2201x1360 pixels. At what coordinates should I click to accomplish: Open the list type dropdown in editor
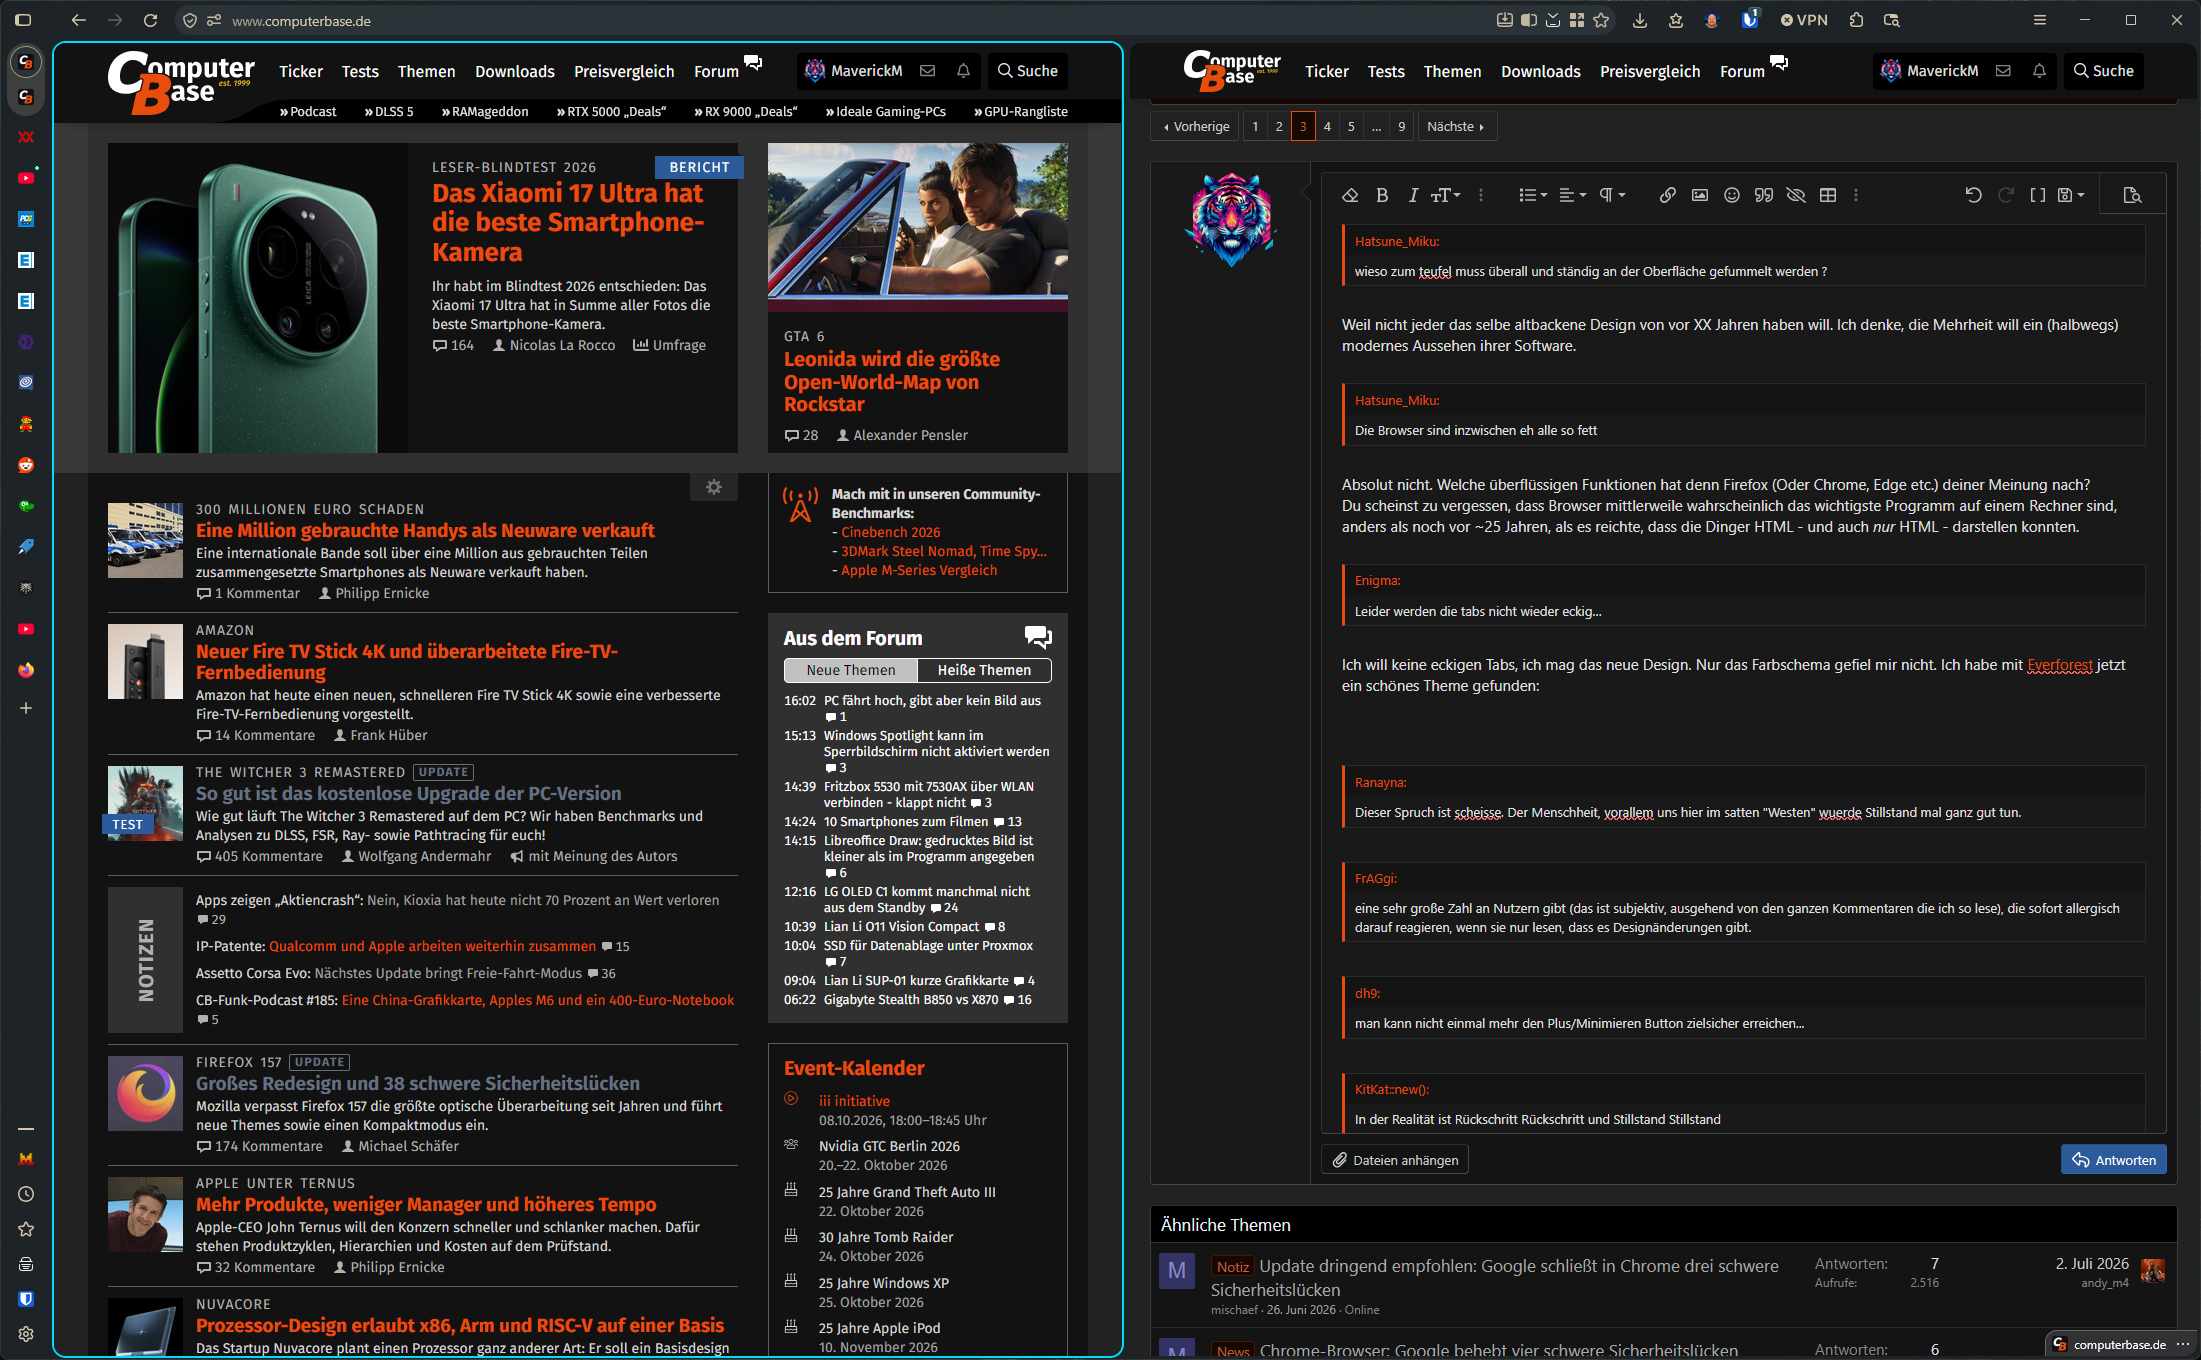click(x=1533, y=195)
